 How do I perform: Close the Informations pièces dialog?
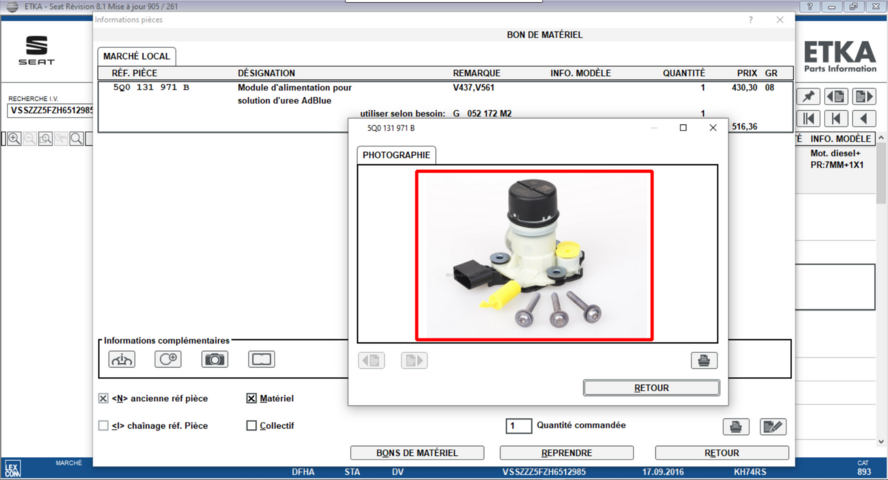(780, 20)
